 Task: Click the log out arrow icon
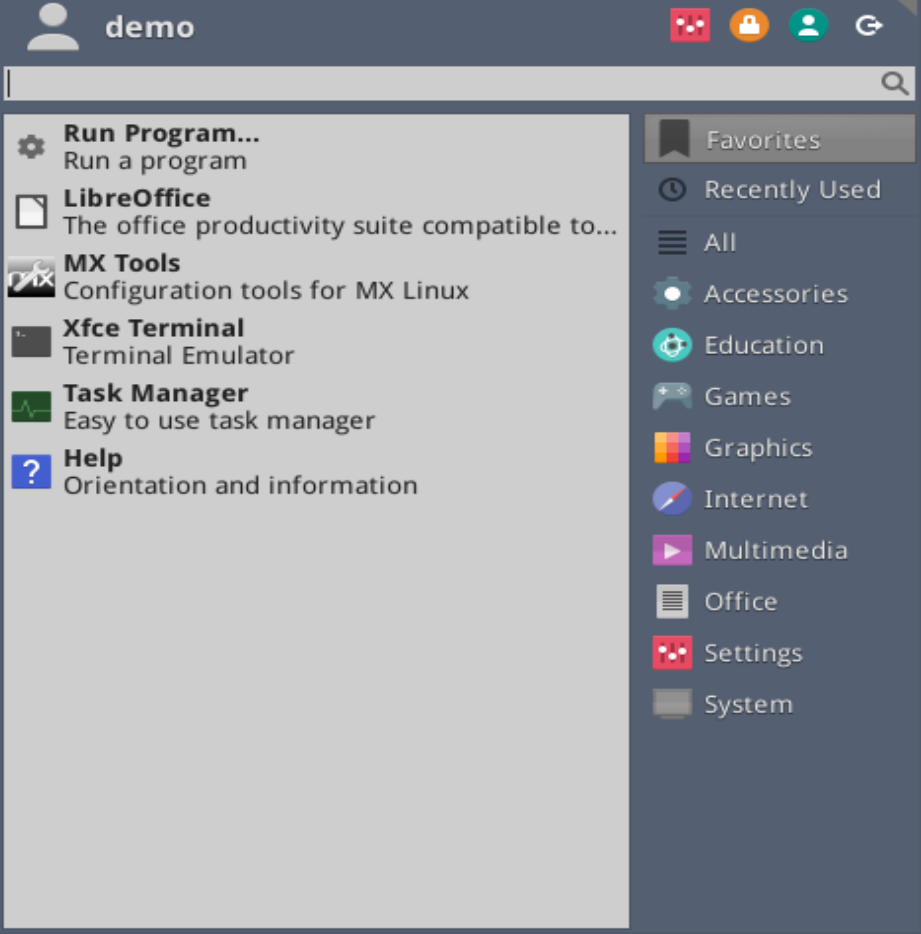(868, 26)
